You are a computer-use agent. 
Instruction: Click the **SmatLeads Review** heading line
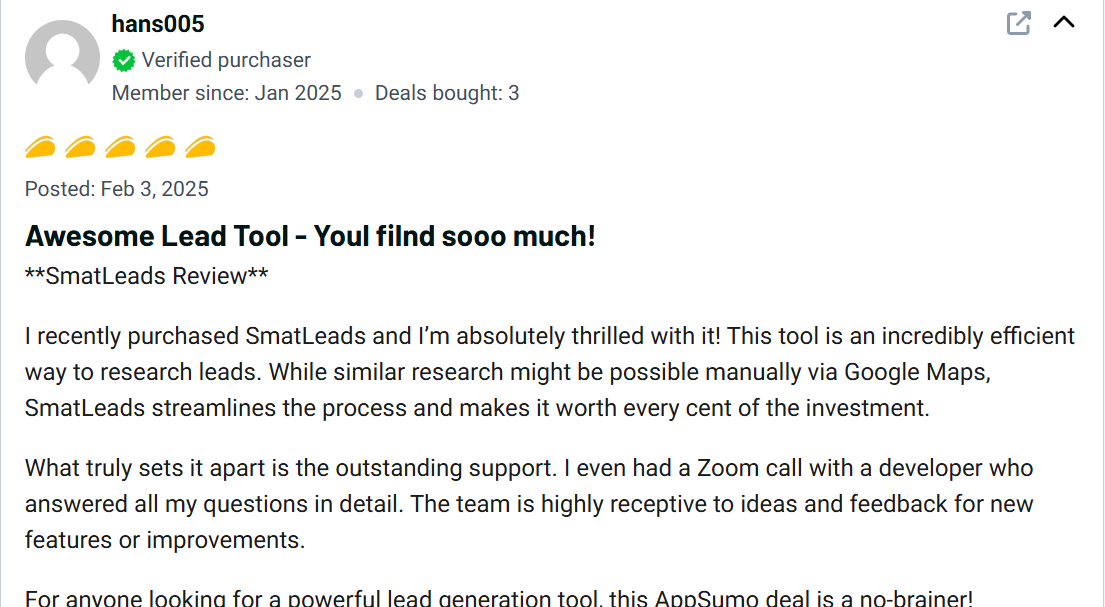pos(147,276)
